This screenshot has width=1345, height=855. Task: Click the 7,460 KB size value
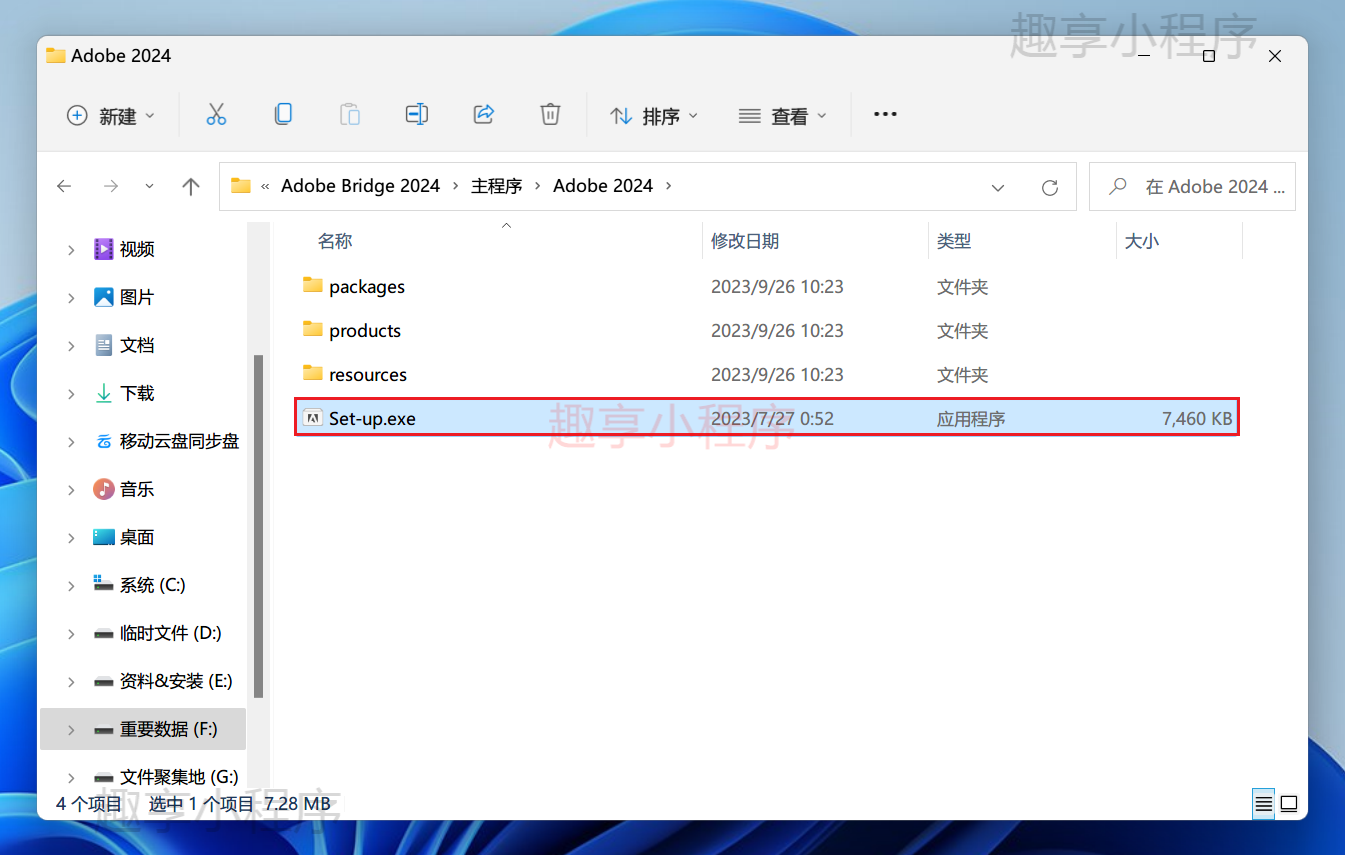pyautogui.click(x=1197, y=419)
